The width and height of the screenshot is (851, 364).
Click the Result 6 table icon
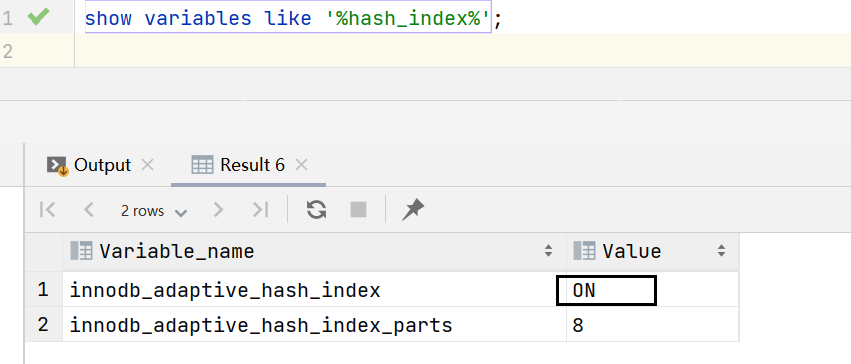pyautogui.click(x=202, y=165)
